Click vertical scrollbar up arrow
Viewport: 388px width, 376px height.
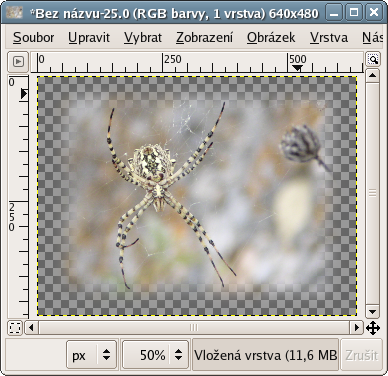pos(372,75)
